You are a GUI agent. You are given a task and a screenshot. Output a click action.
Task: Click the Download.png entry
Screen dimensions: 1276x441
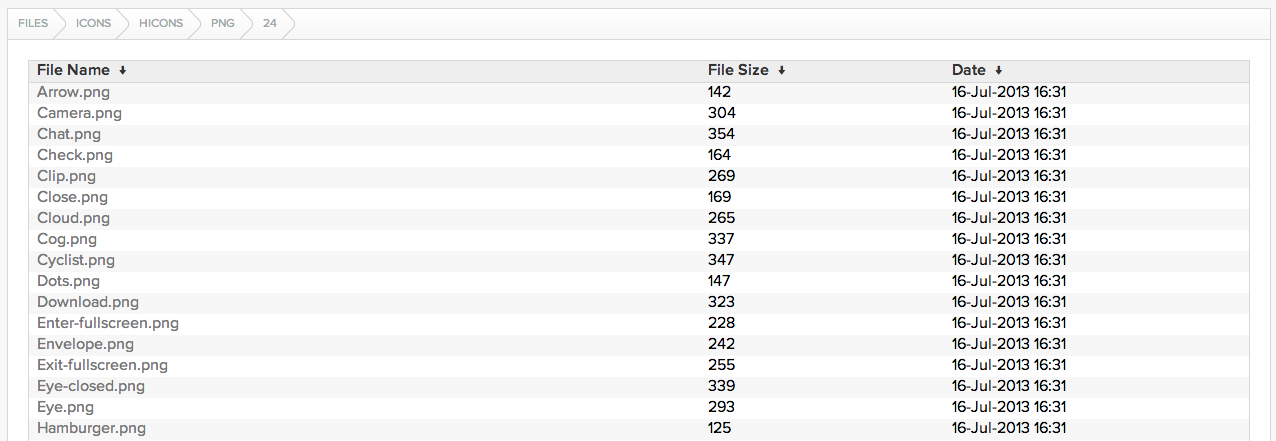88,302
